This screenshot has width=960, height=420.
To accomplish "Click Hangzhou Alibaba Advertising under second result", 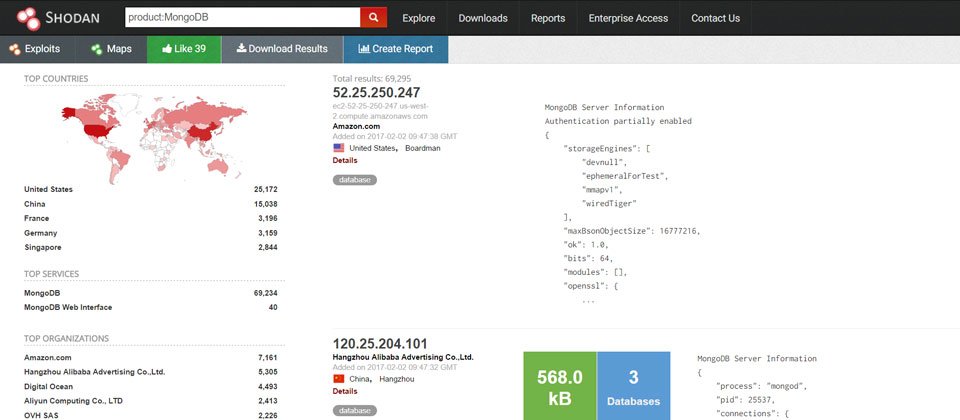I will tap(403, 357).
